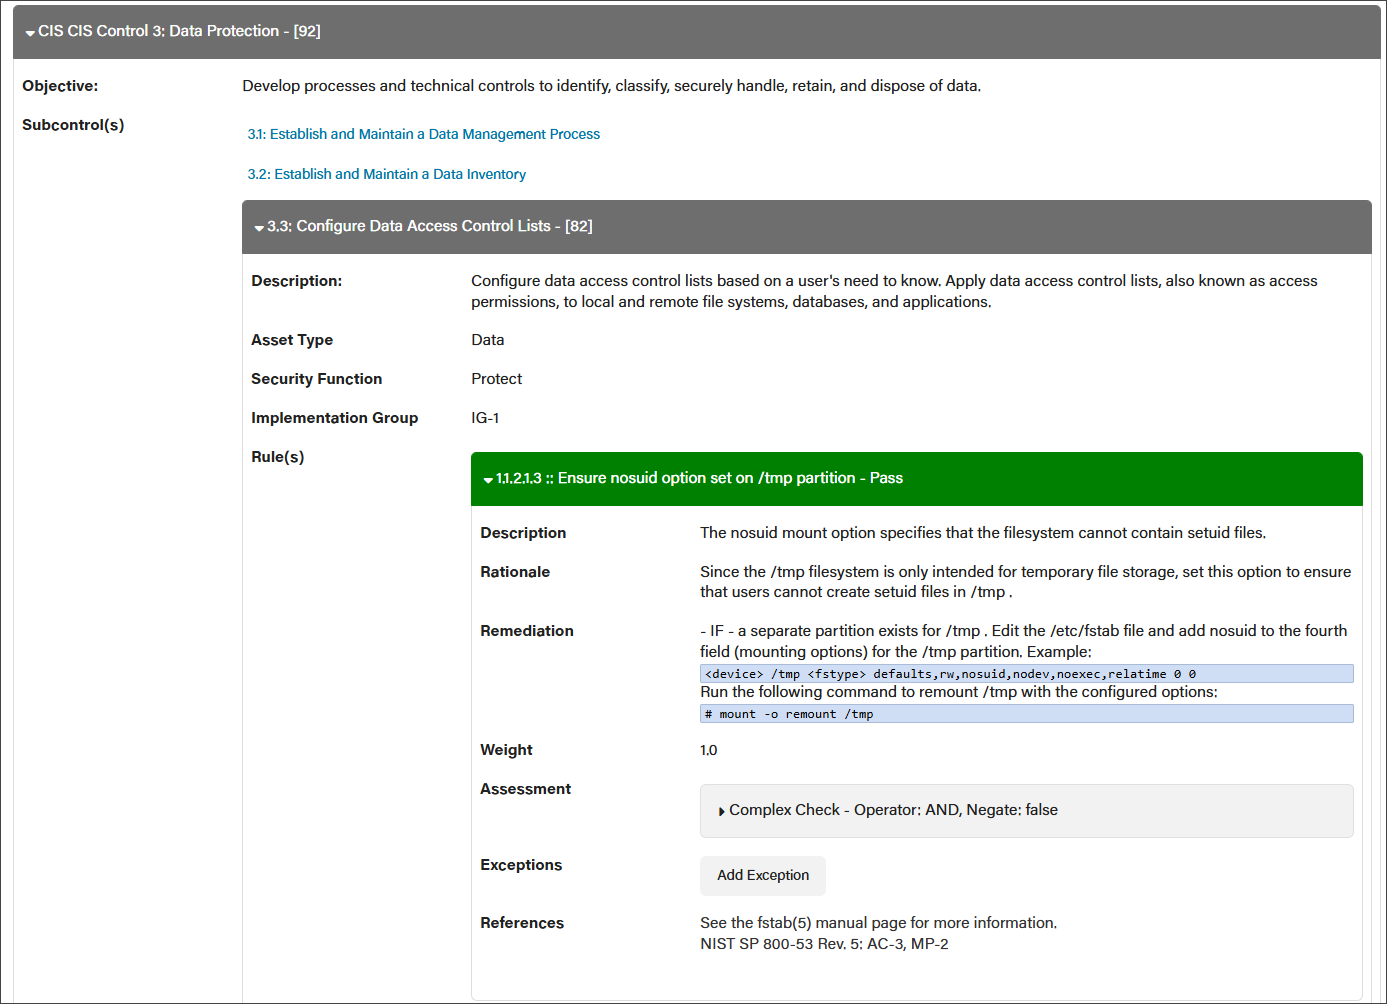Click the nosuid mount option description text
The image size is (1388, 1004).
[983, 533]
